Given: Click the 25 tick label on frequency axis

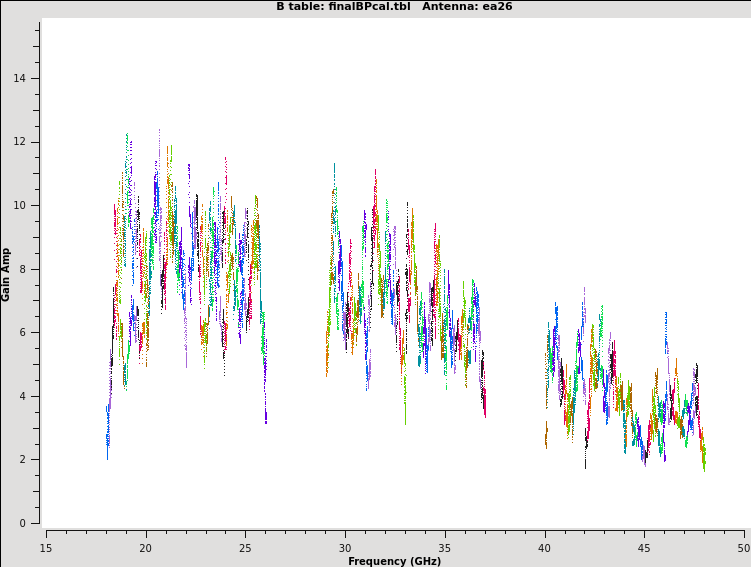Looking at the screenshot, I should (245, 547).
